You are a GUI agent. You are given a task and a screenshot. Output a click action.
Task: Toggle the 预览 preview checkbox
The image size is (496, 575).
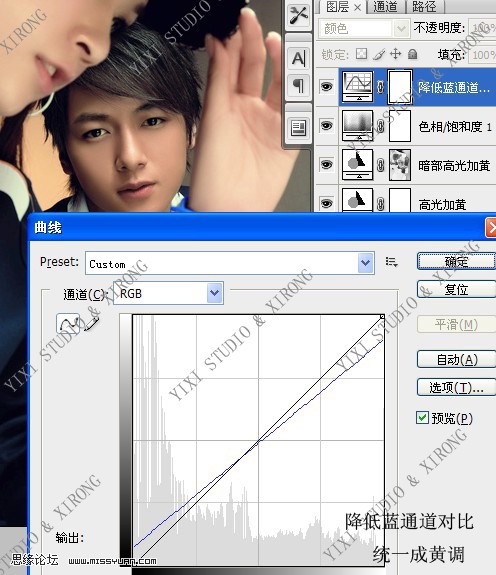pos(422,417)
